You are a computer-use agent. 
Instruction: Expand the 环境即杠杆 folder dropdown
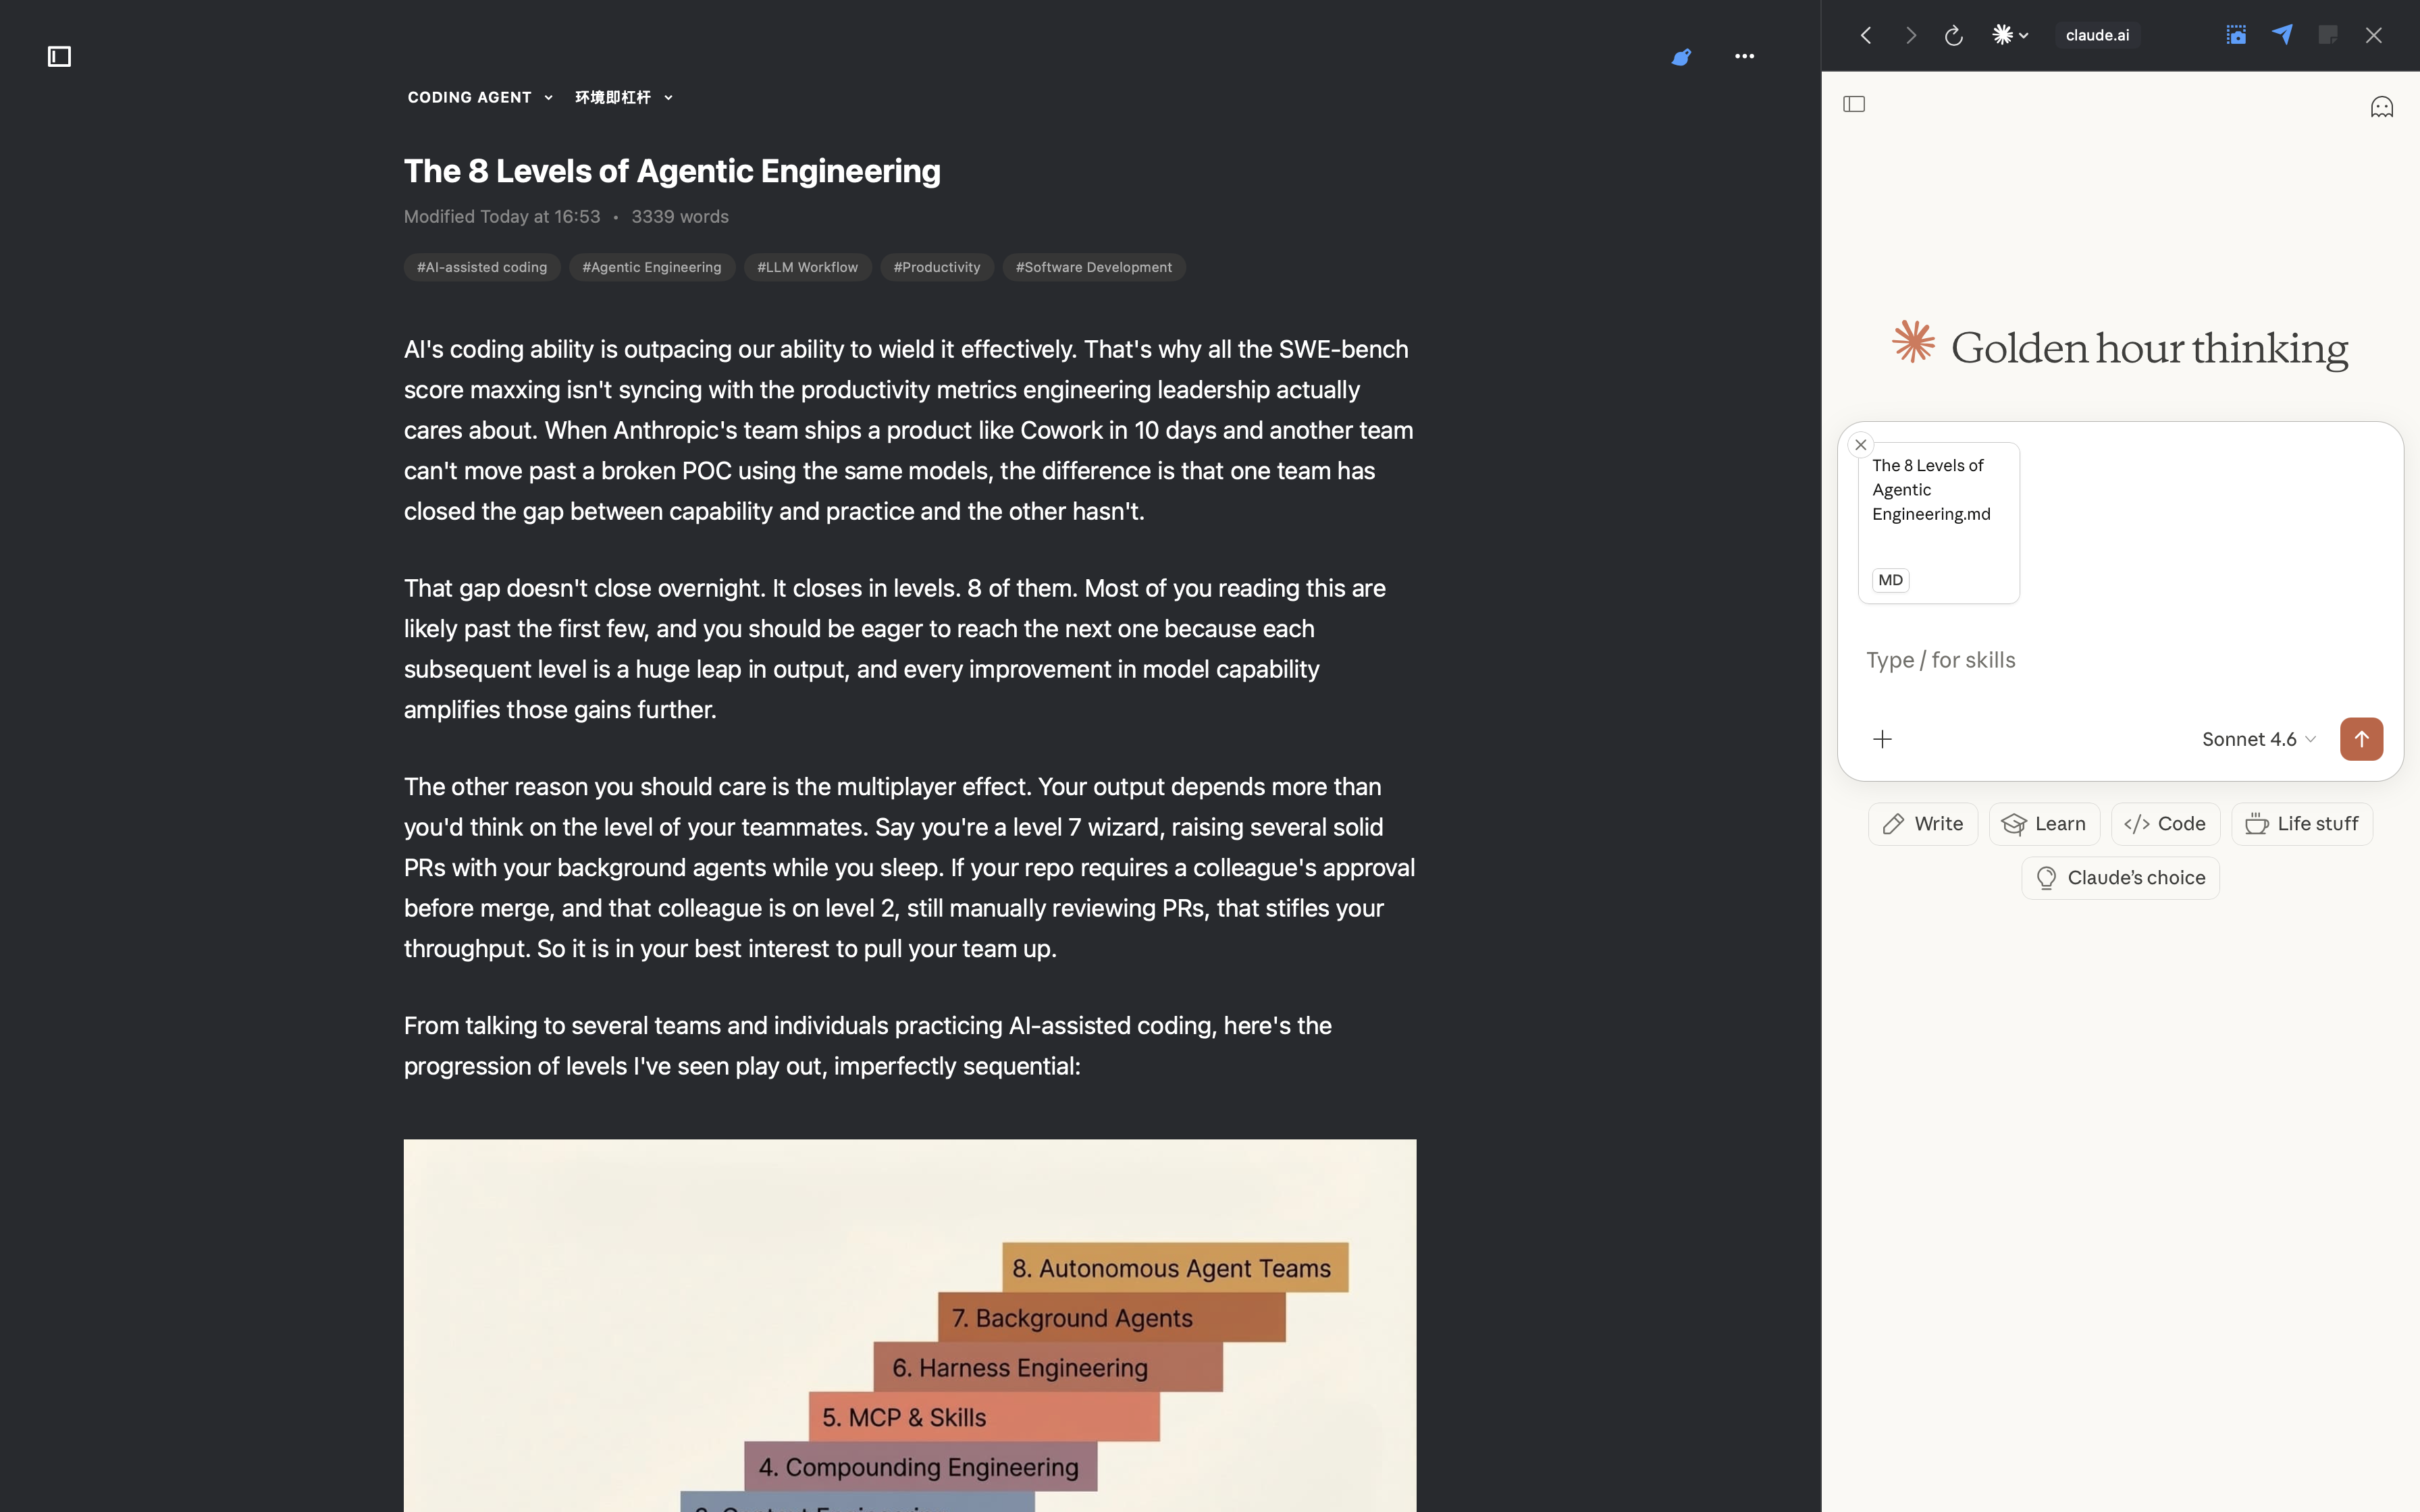click(623, 98)
